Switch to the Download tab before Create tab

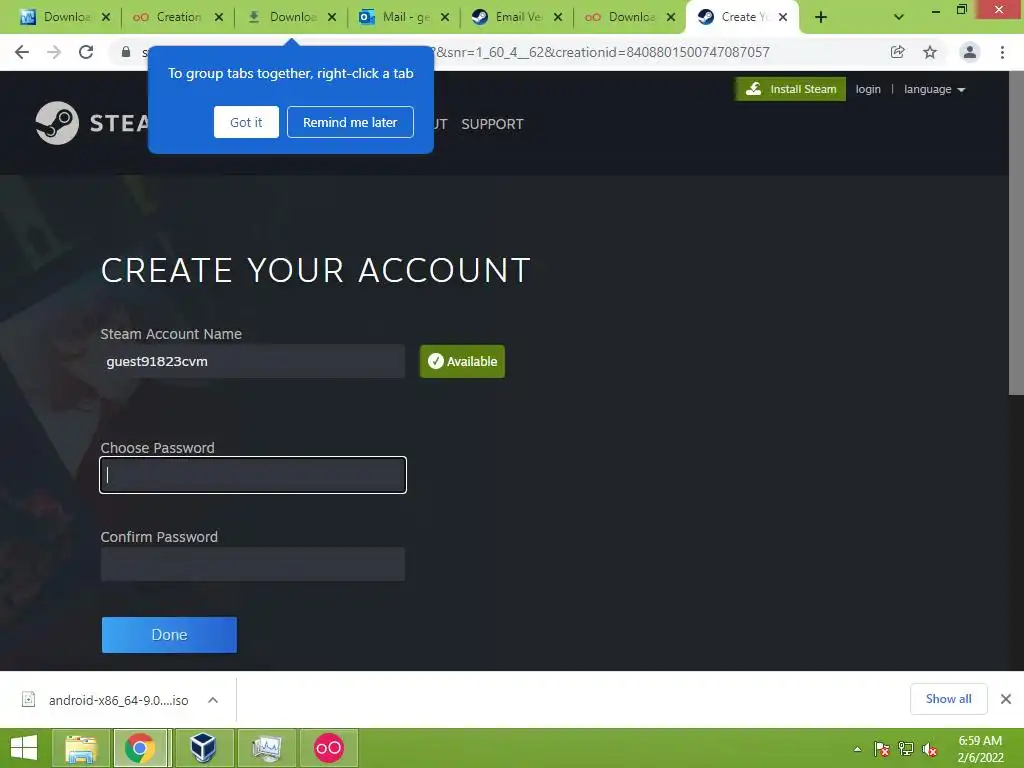click(x=621, y=17)
